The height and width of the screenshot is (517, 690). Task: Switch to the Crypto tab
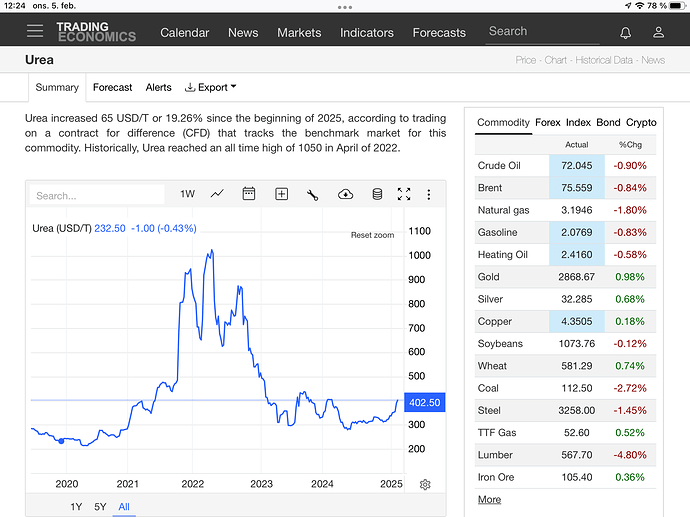point(641,122)
